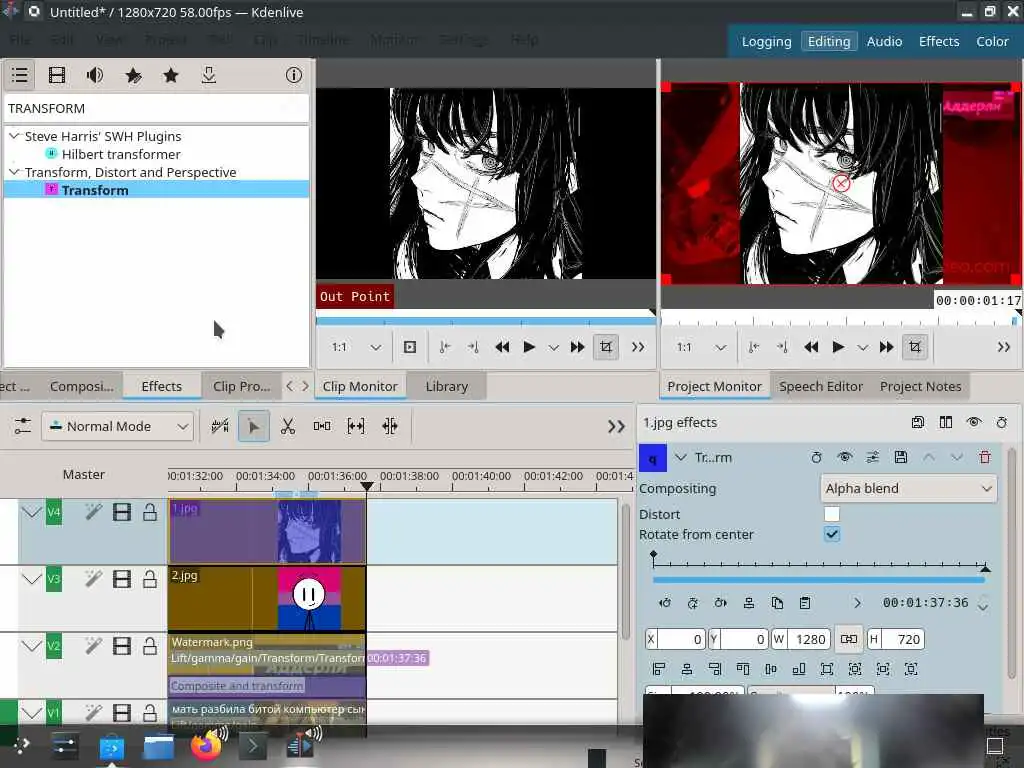Fast forward in the project monitor
Image resolution: width=1024 pixels, height=768 pixels.
tap(886, 347)
